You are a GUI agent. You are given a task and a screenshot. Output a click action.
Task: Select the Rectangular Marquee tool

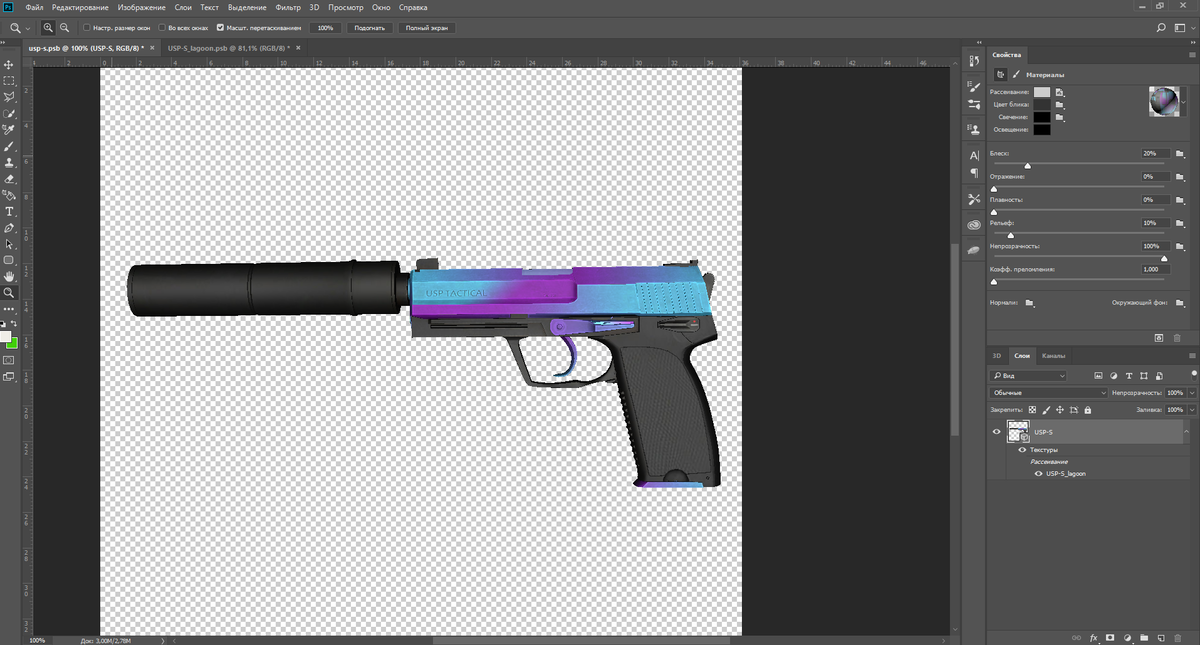[x=9, y=80]
